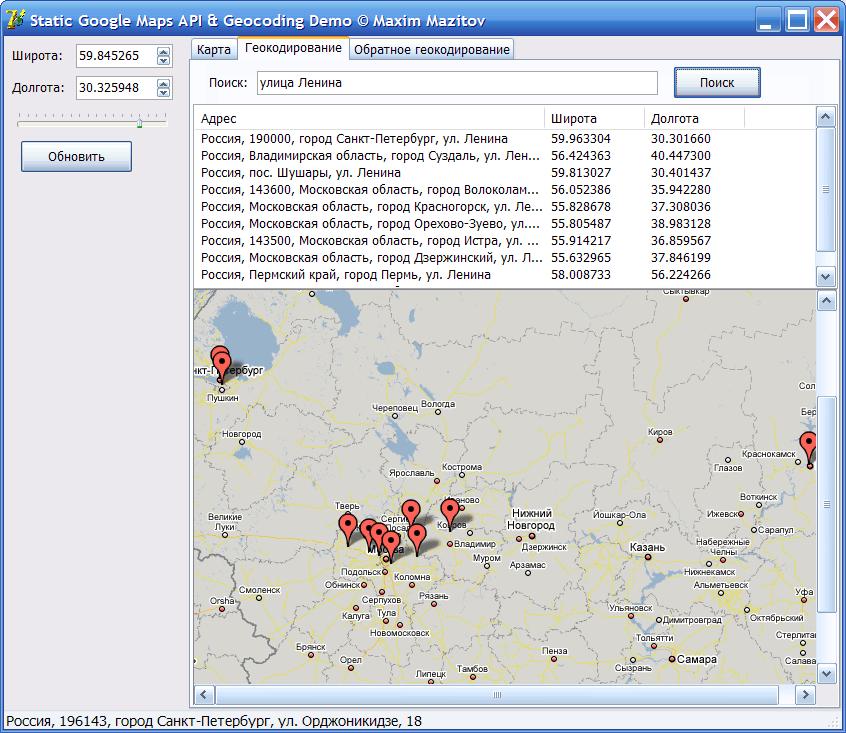Select the Орехово-Зуево address row
This screenshot has width=846, height=733.
tap(504, 223)
